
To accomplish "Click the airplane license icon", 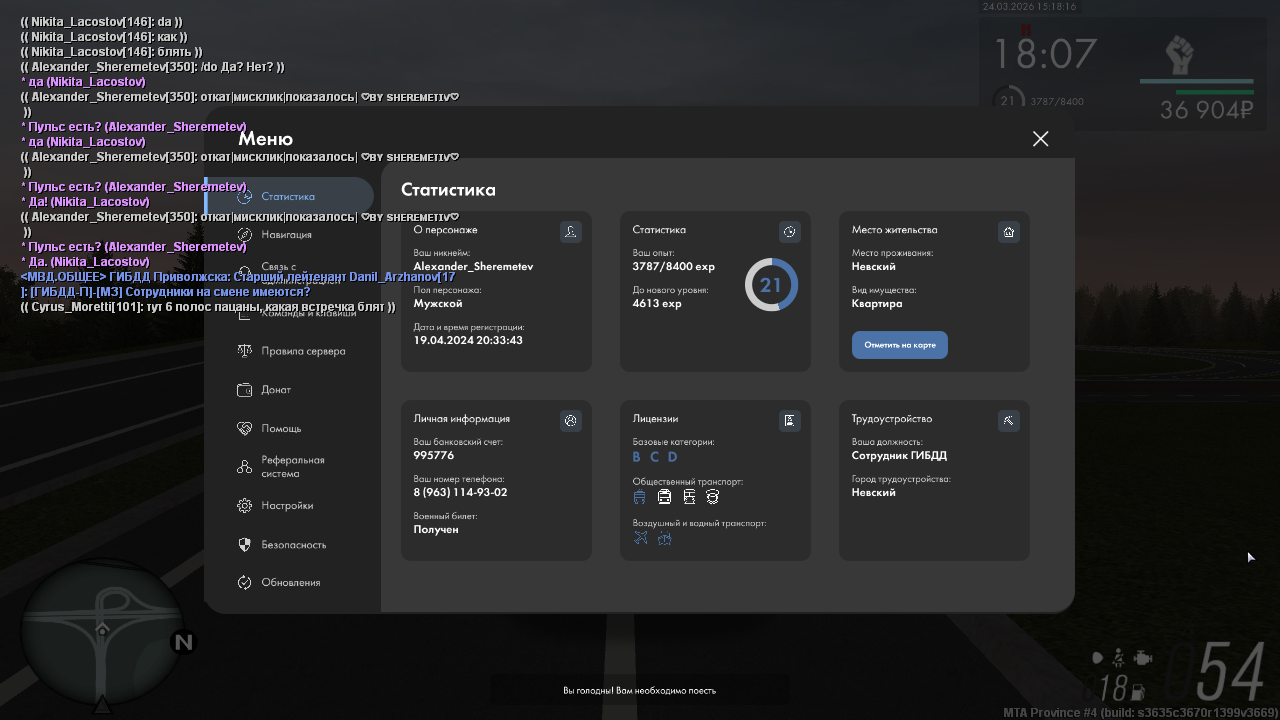I will [641, 538].
